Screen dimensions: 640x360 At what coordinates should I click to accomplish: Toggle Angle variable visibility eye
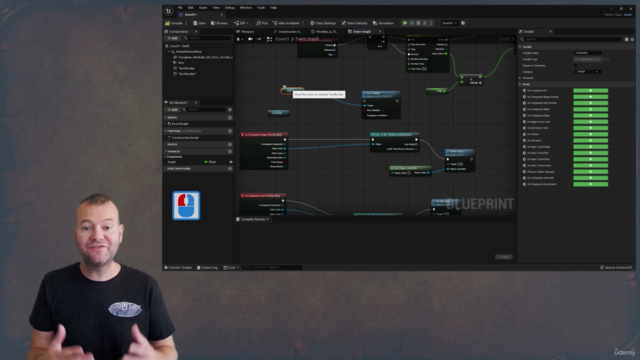click(x=231, y=162)
